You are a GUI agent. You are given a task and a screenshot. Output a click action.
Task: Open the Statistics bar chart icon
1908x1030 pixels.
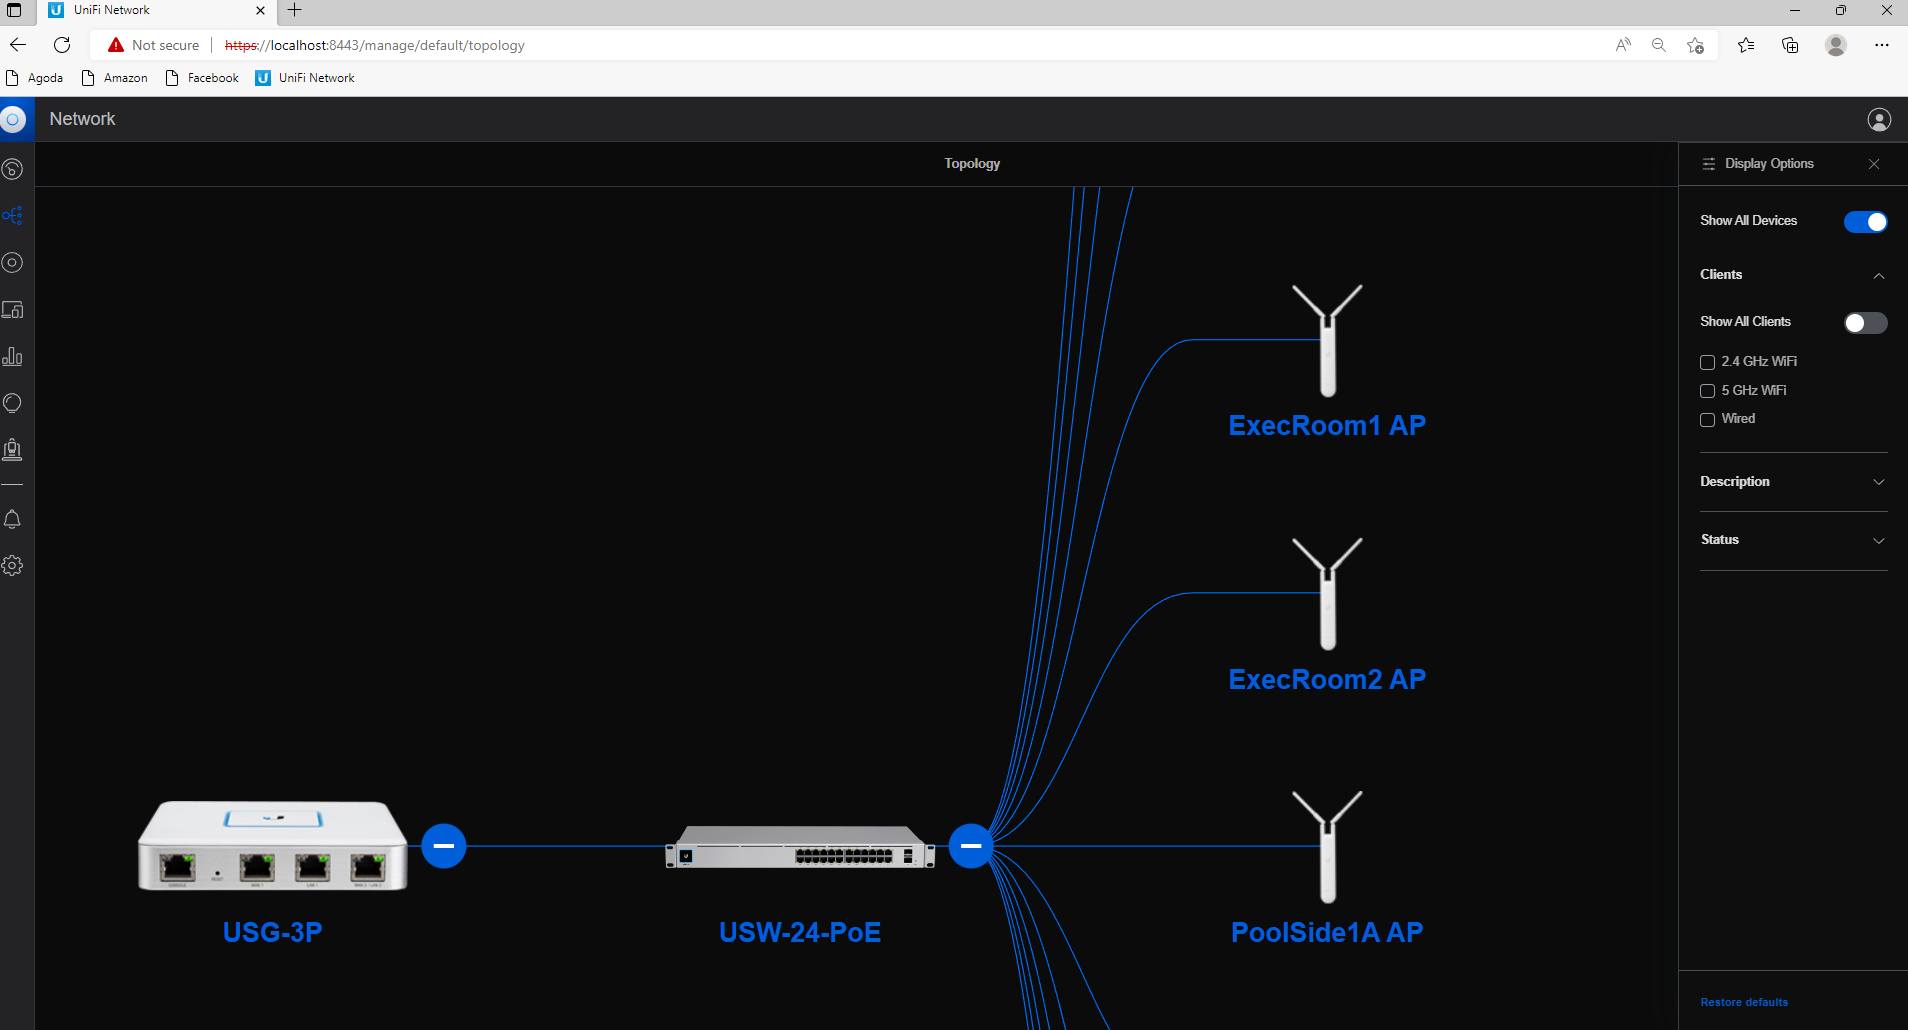[x=12, y=357]
